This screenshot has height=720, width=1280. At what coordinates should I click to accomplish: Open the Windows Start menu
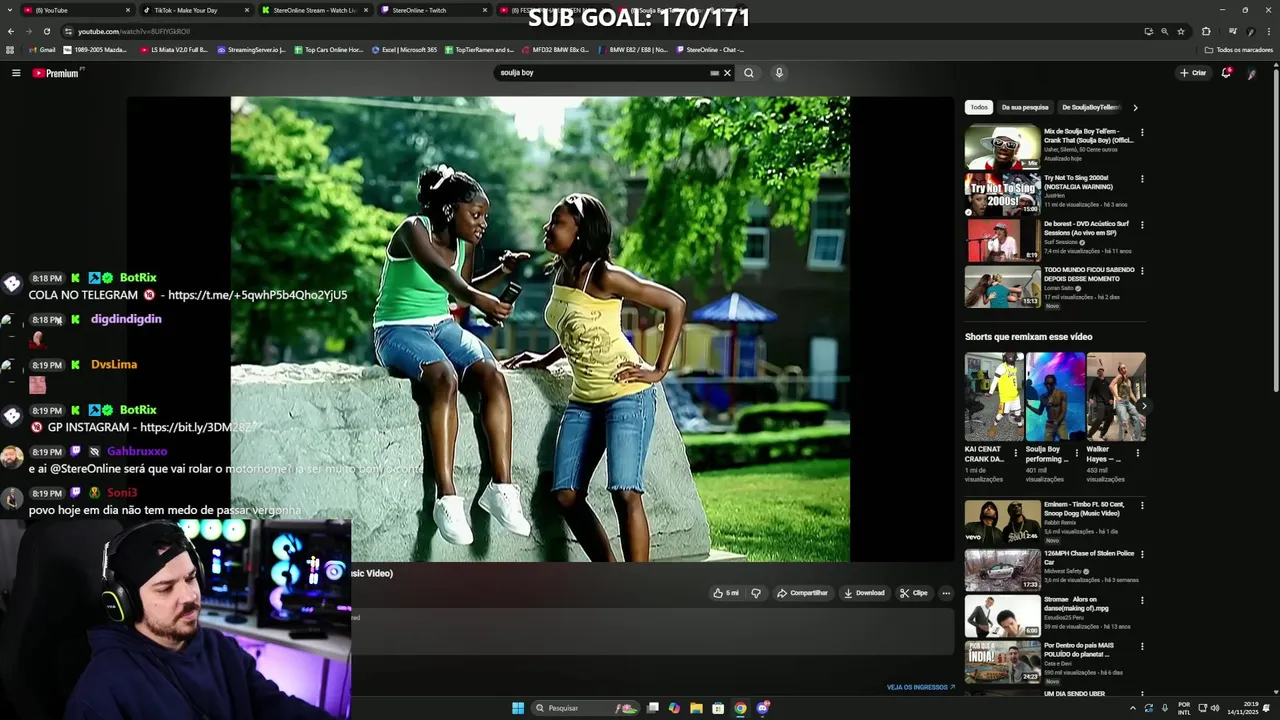tap(518, 708)
